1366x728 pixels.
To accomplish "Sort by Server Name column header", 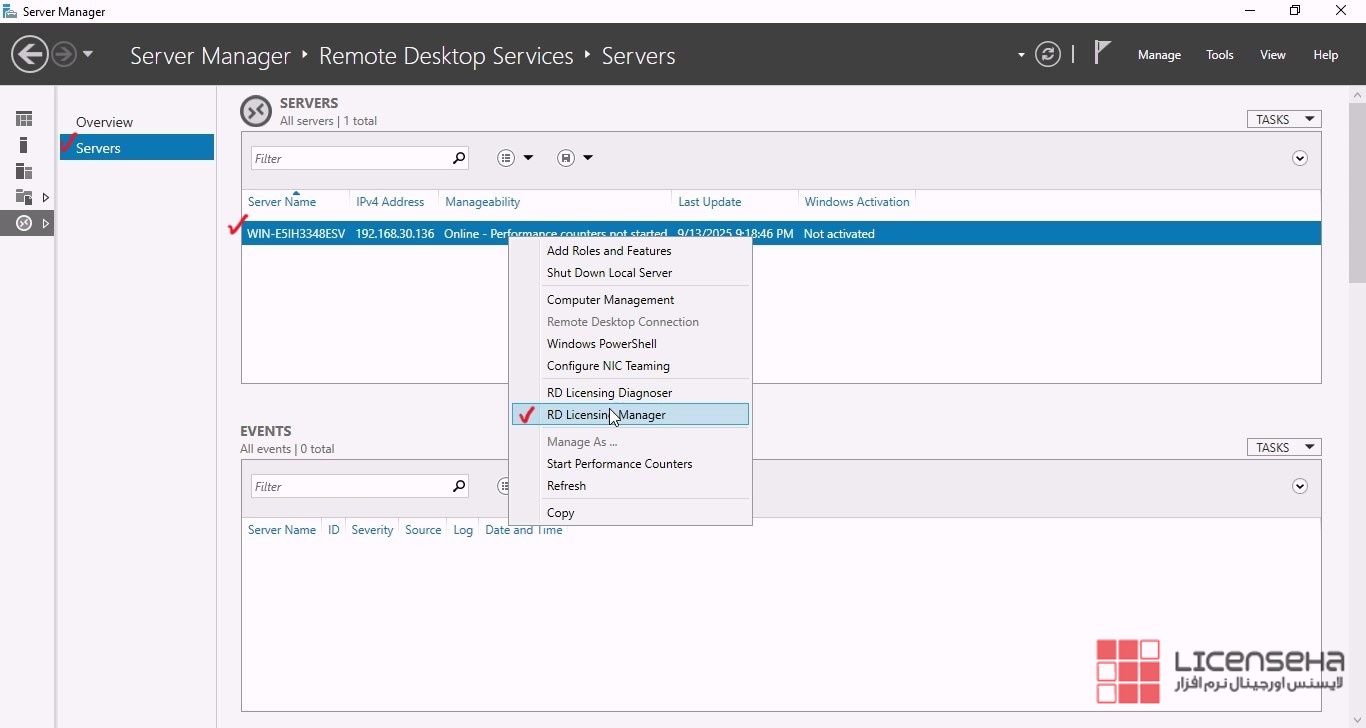I will (282, 202).
